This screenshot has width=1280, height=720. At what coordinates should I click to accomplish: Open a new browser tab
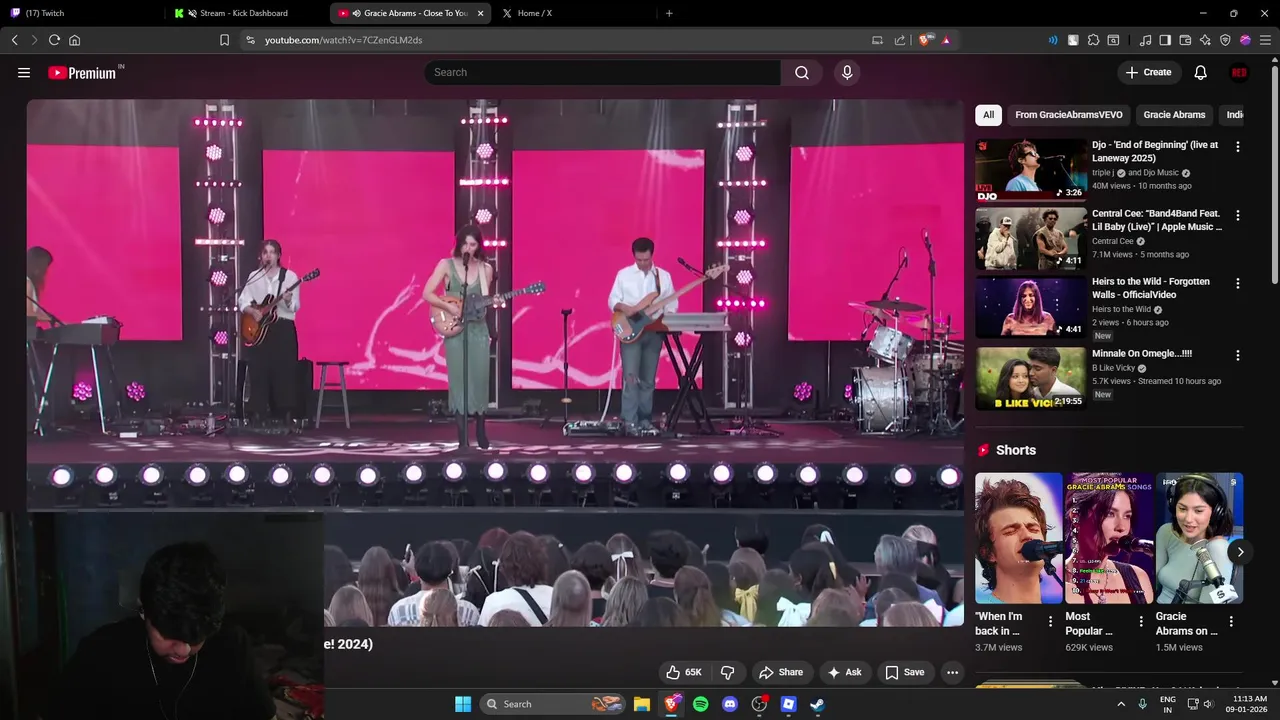[x=669, y=13]
